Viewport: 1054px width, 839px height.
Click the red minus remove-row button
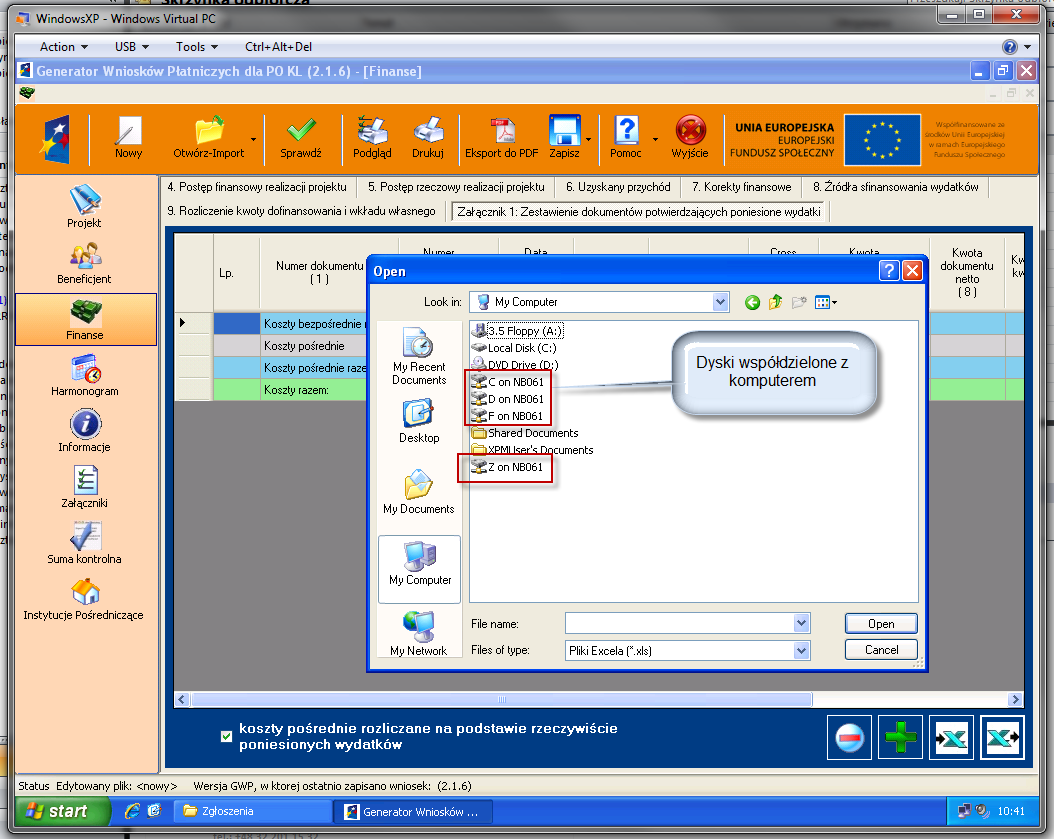[850, 737]
